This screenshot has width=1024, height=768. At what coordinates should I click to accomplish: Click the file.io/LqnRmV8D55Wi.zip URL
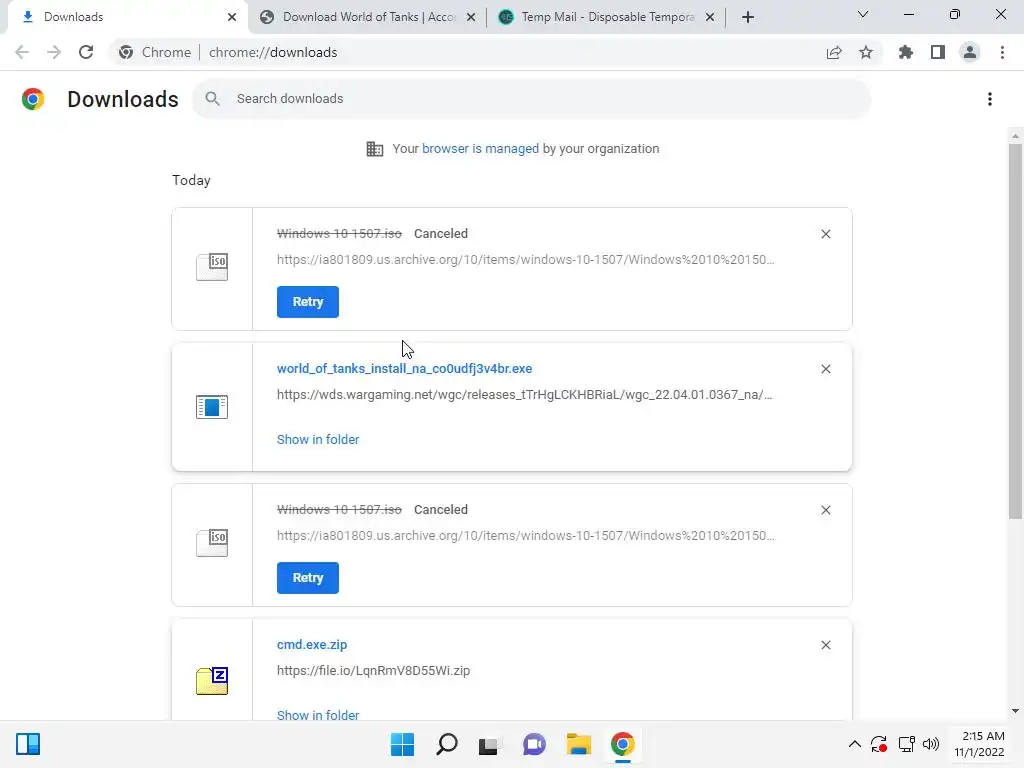[x=373, y=671]
